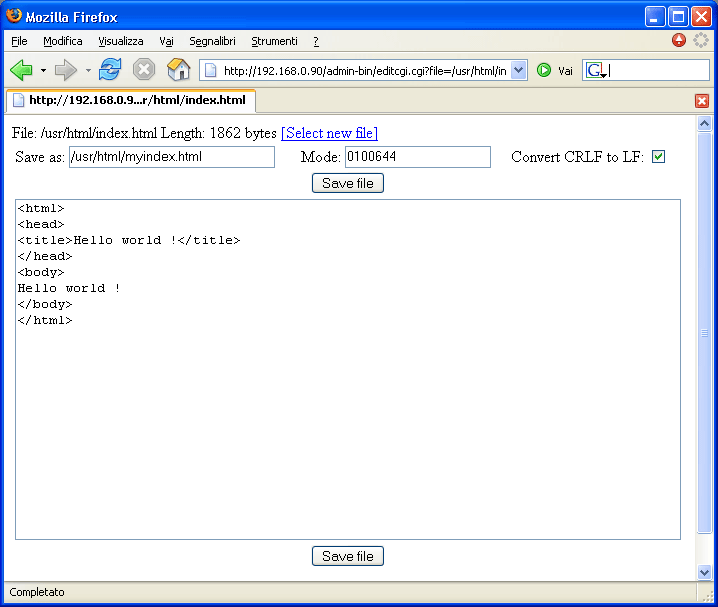Screen dimensions: 718x607
Task: Click the Firefox activity throbber icon
Action: click(701, 40)
